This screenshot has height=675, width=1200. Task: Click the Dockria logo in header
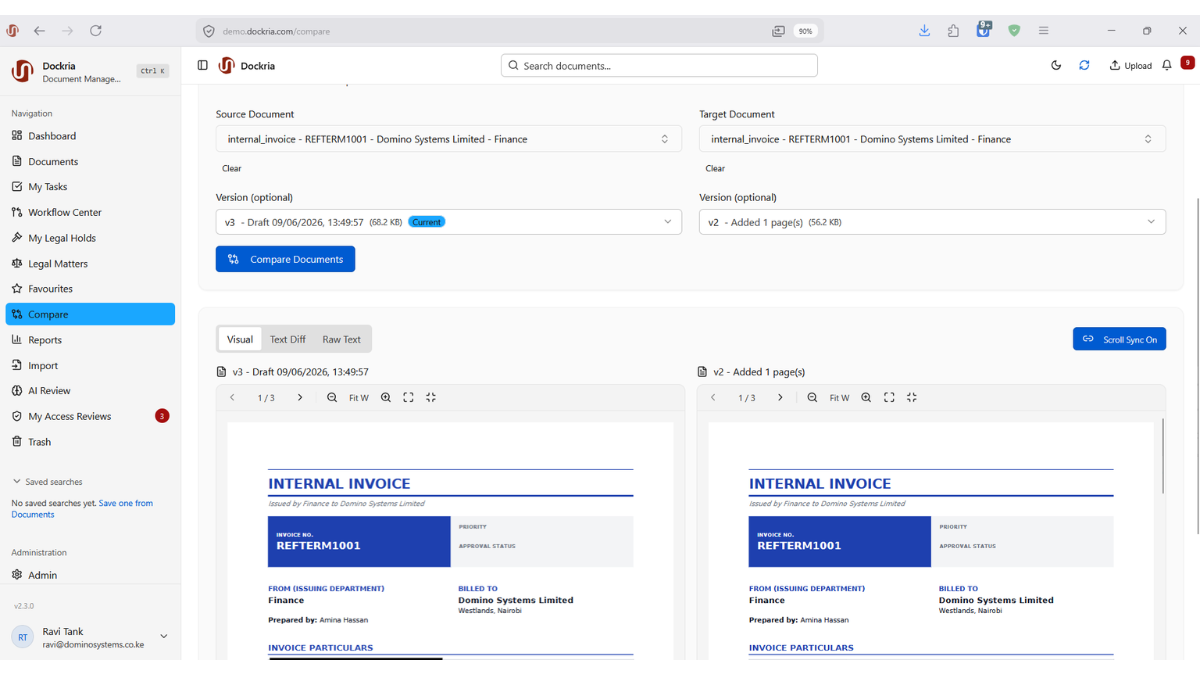coord(226,65)
